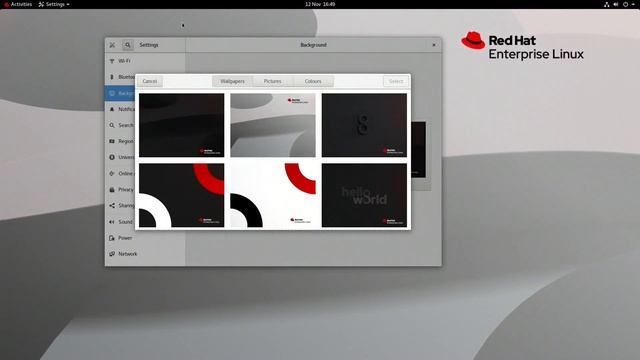Click the Region icon in sidebar

[x=112, y=141]
